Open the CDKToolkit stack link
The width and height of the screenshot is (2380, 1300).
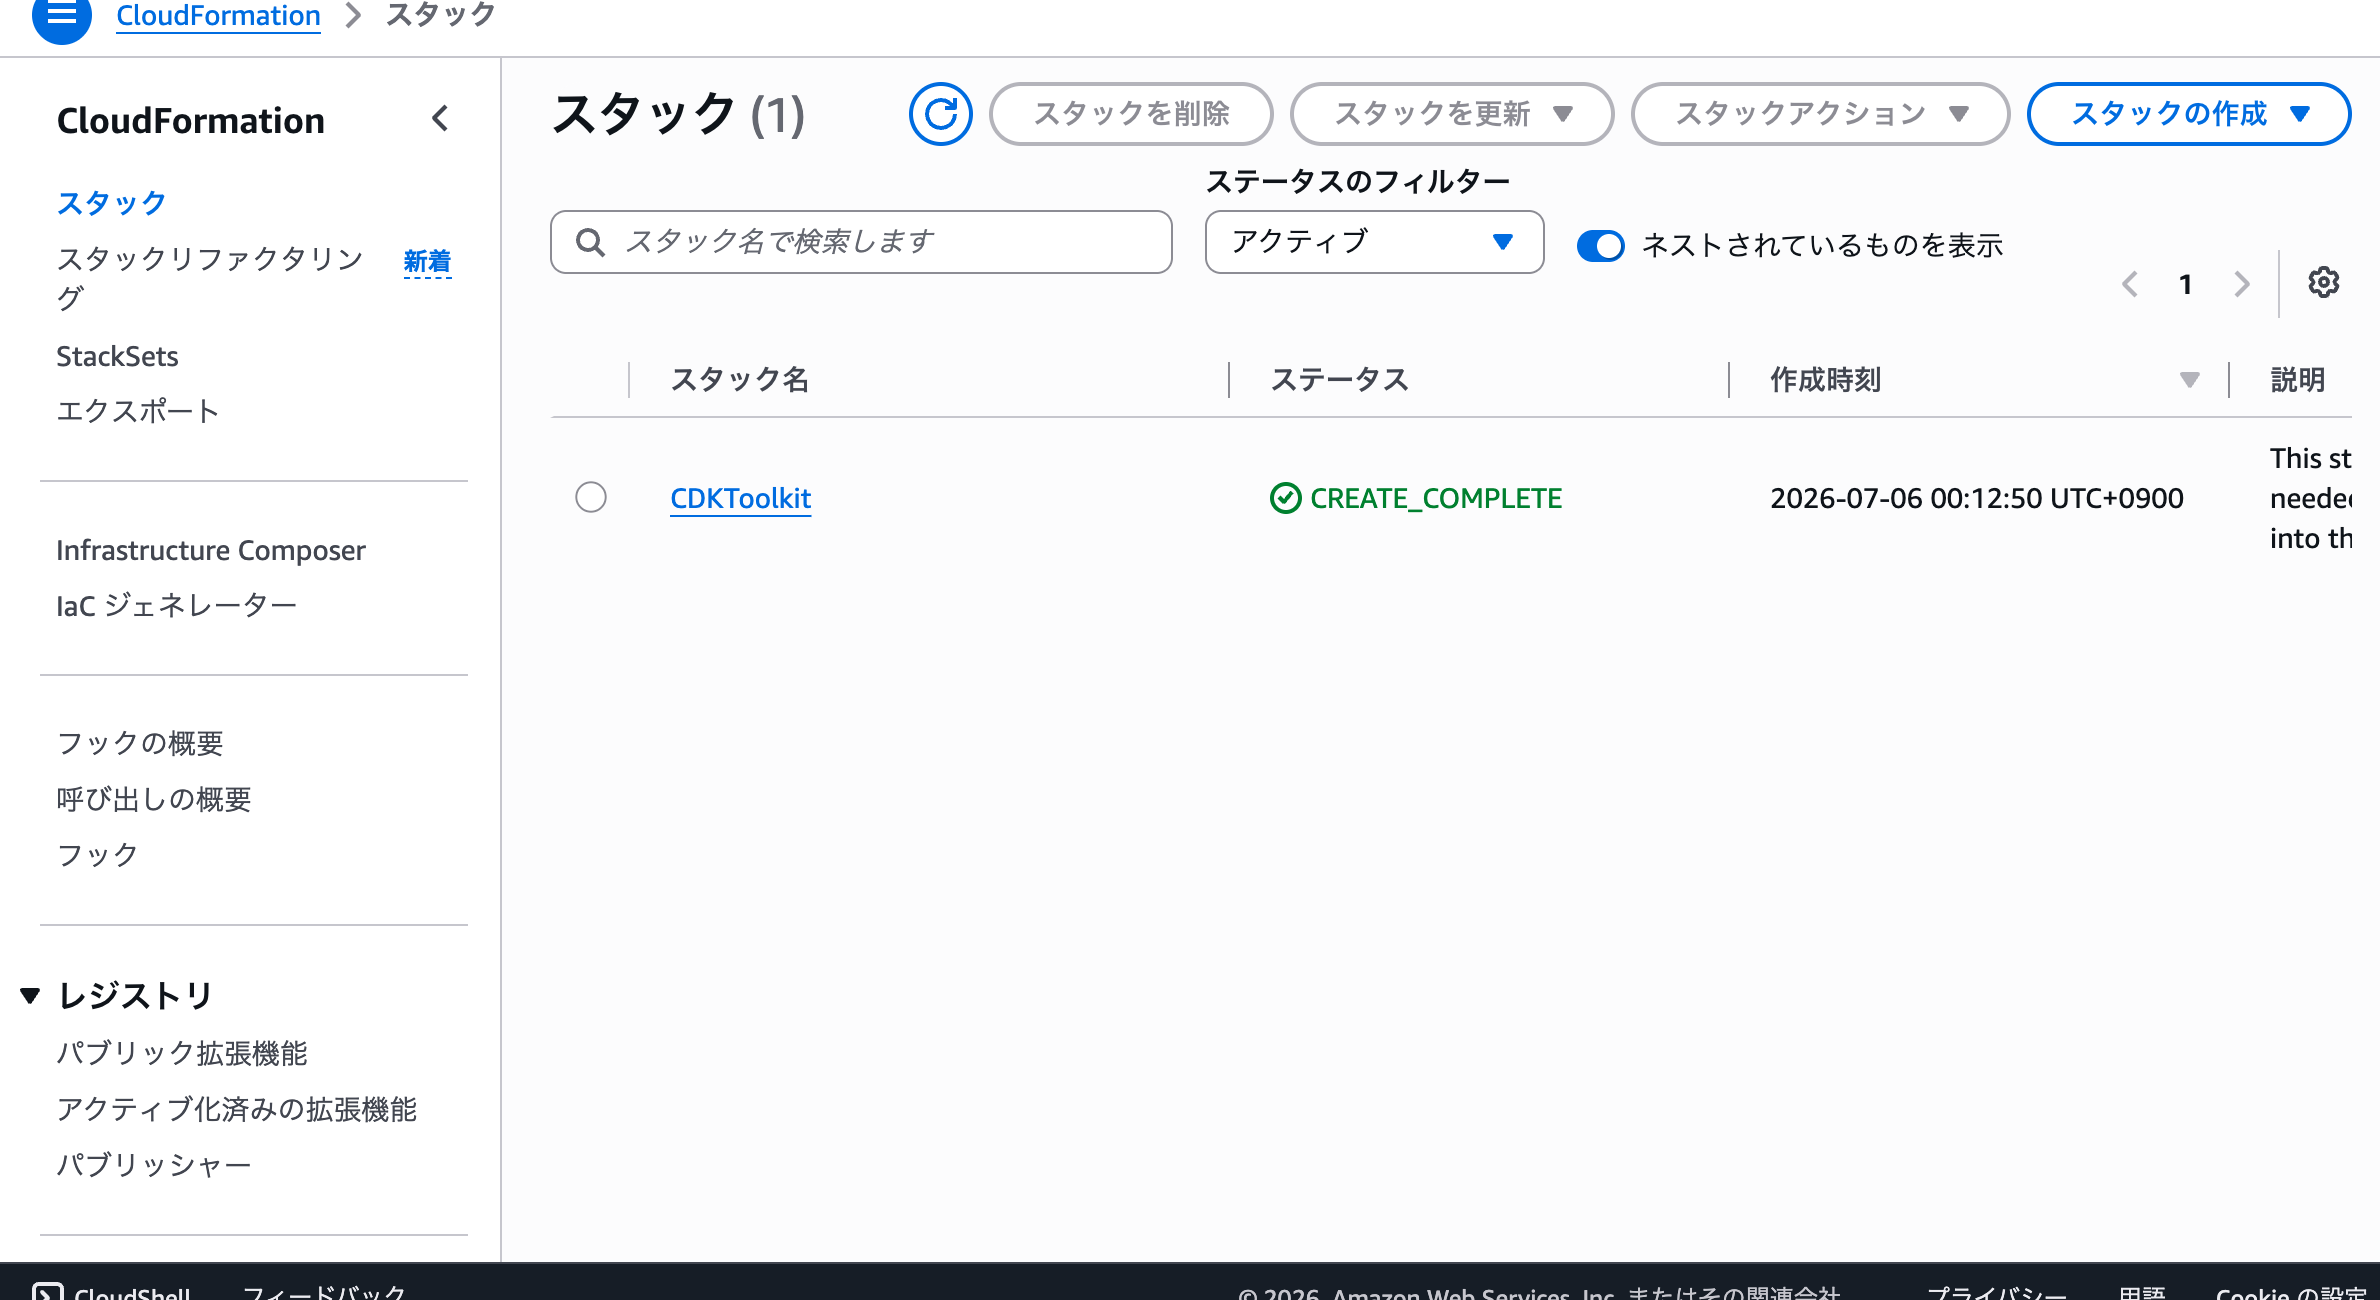[x=740, y=498]
